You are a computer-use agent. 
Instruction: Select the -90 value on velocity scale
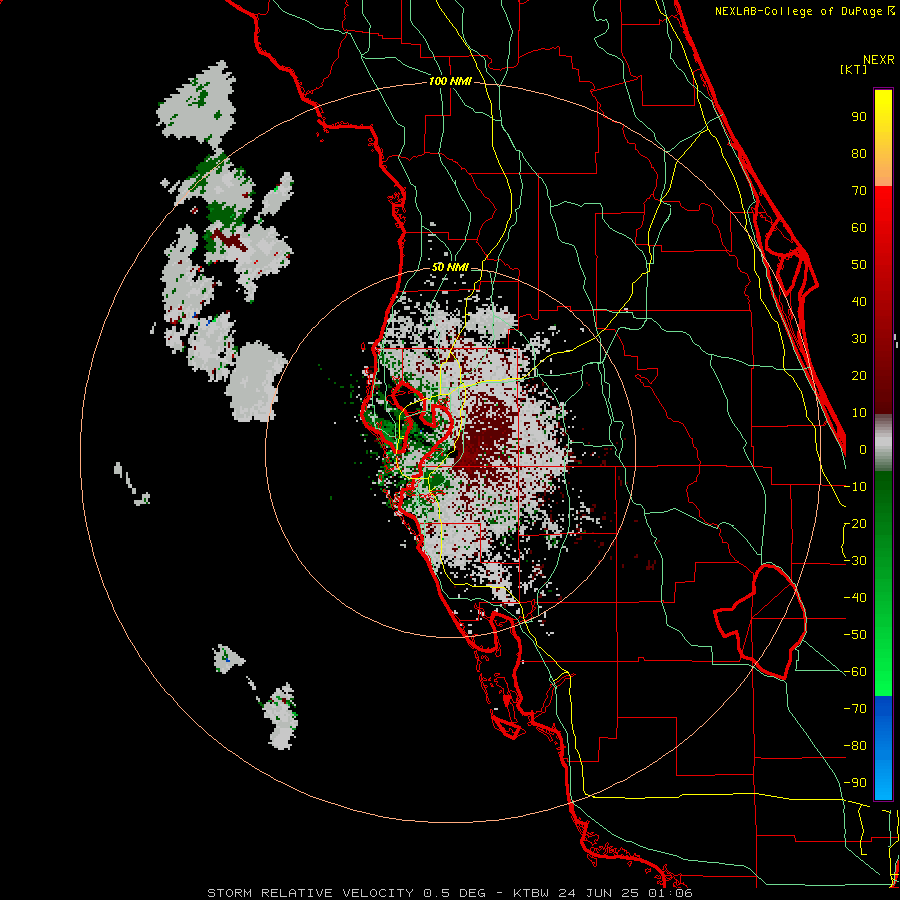[855, 783]
